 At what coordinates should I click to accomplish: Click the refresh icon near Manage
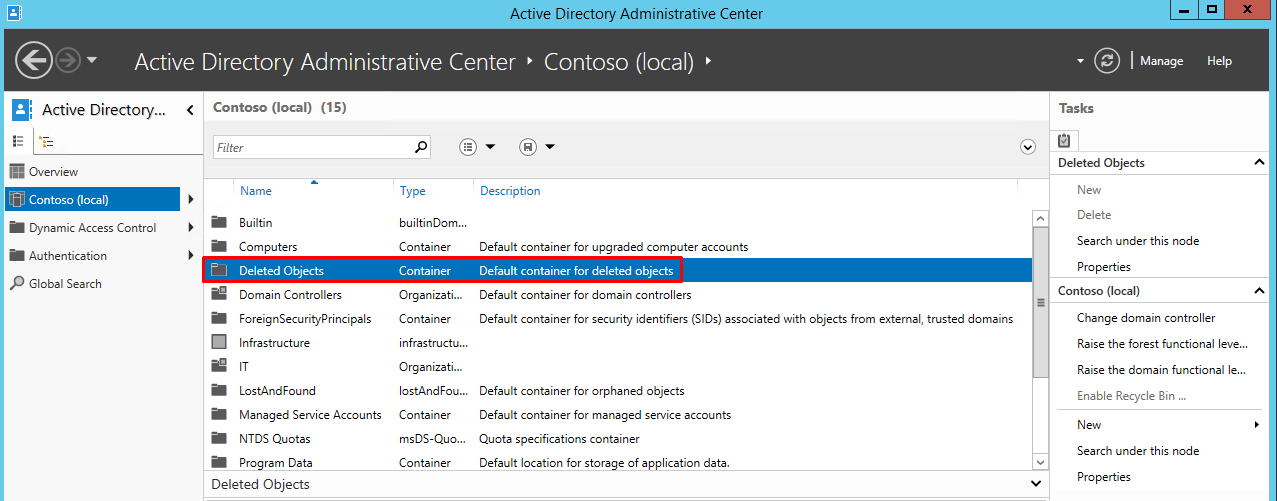point(1107,61)
